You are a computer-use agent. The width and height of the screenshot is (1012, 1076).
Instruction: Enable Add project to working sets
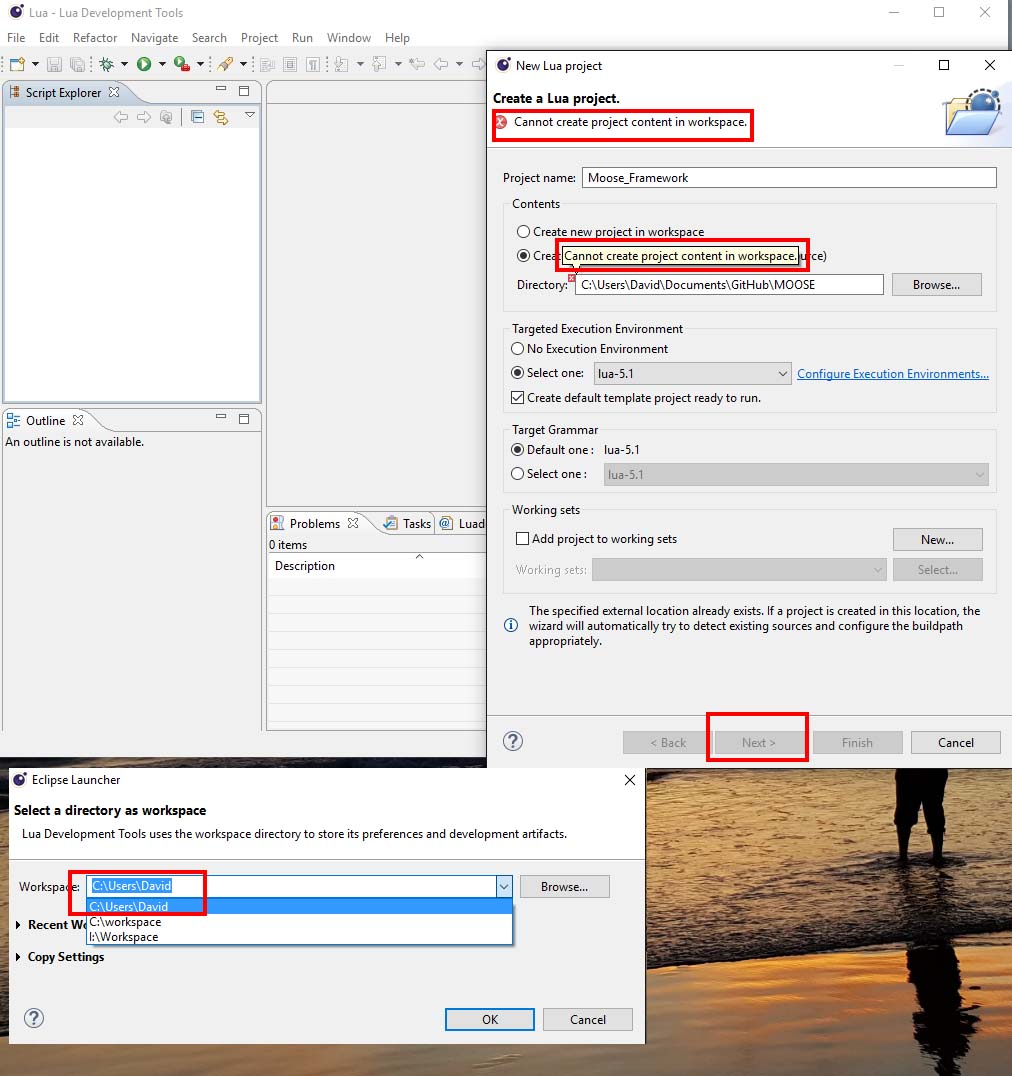(x=522, y=539)
